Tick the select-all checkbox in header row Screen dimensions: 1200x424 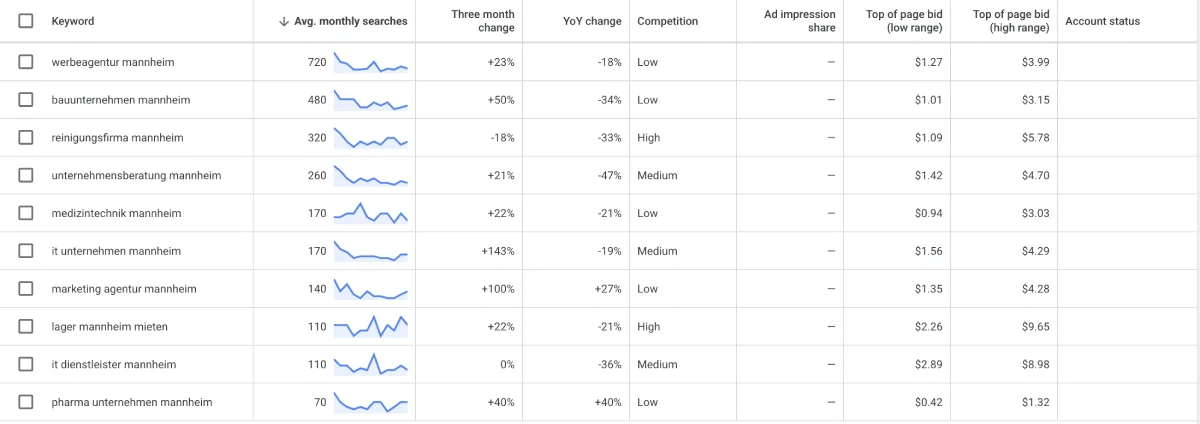(x=26, y=21)
